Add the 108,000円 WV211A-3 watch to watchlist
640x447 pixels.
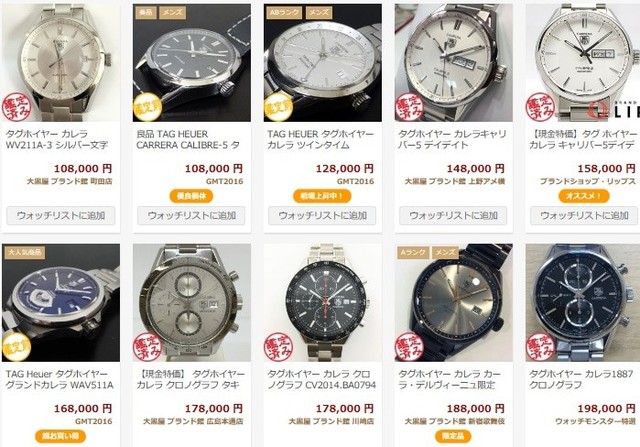61,216
